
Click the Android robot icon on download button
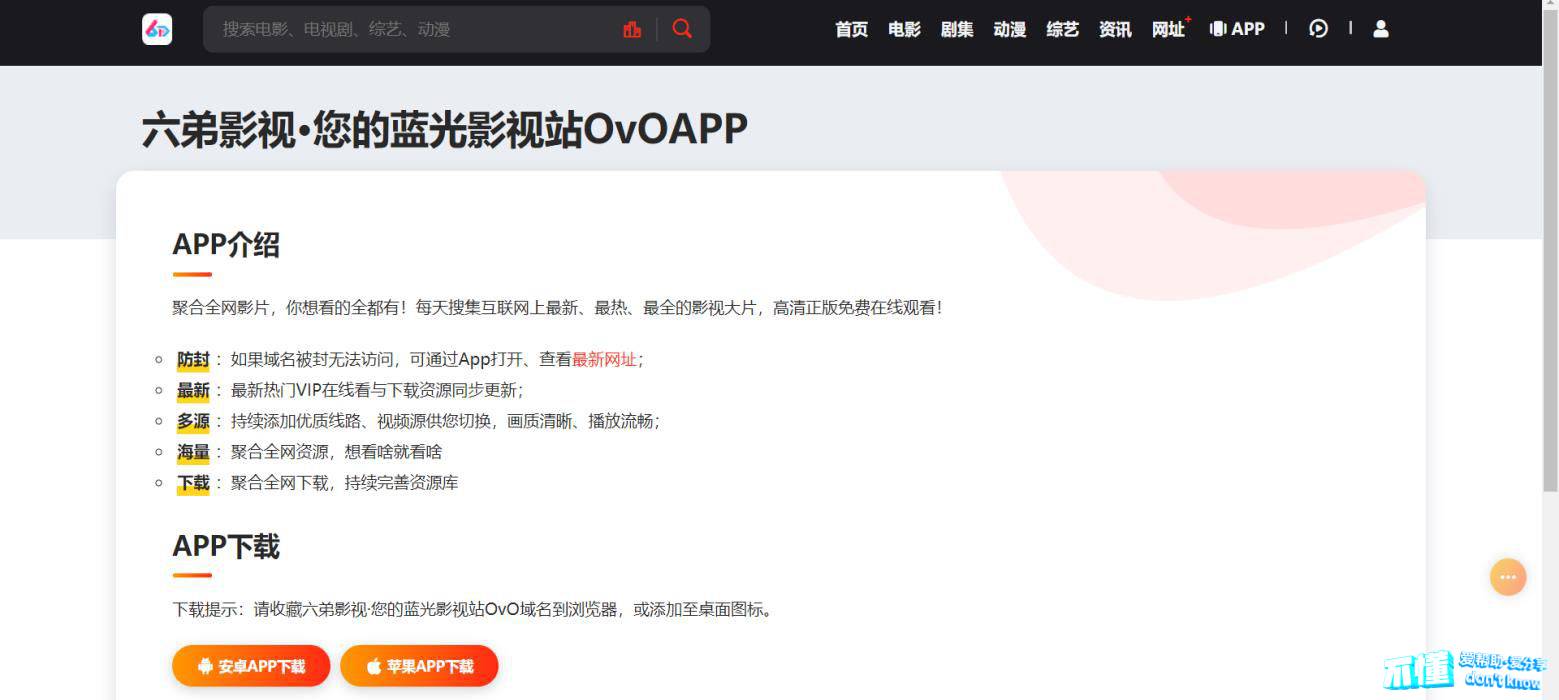[205, 666]
